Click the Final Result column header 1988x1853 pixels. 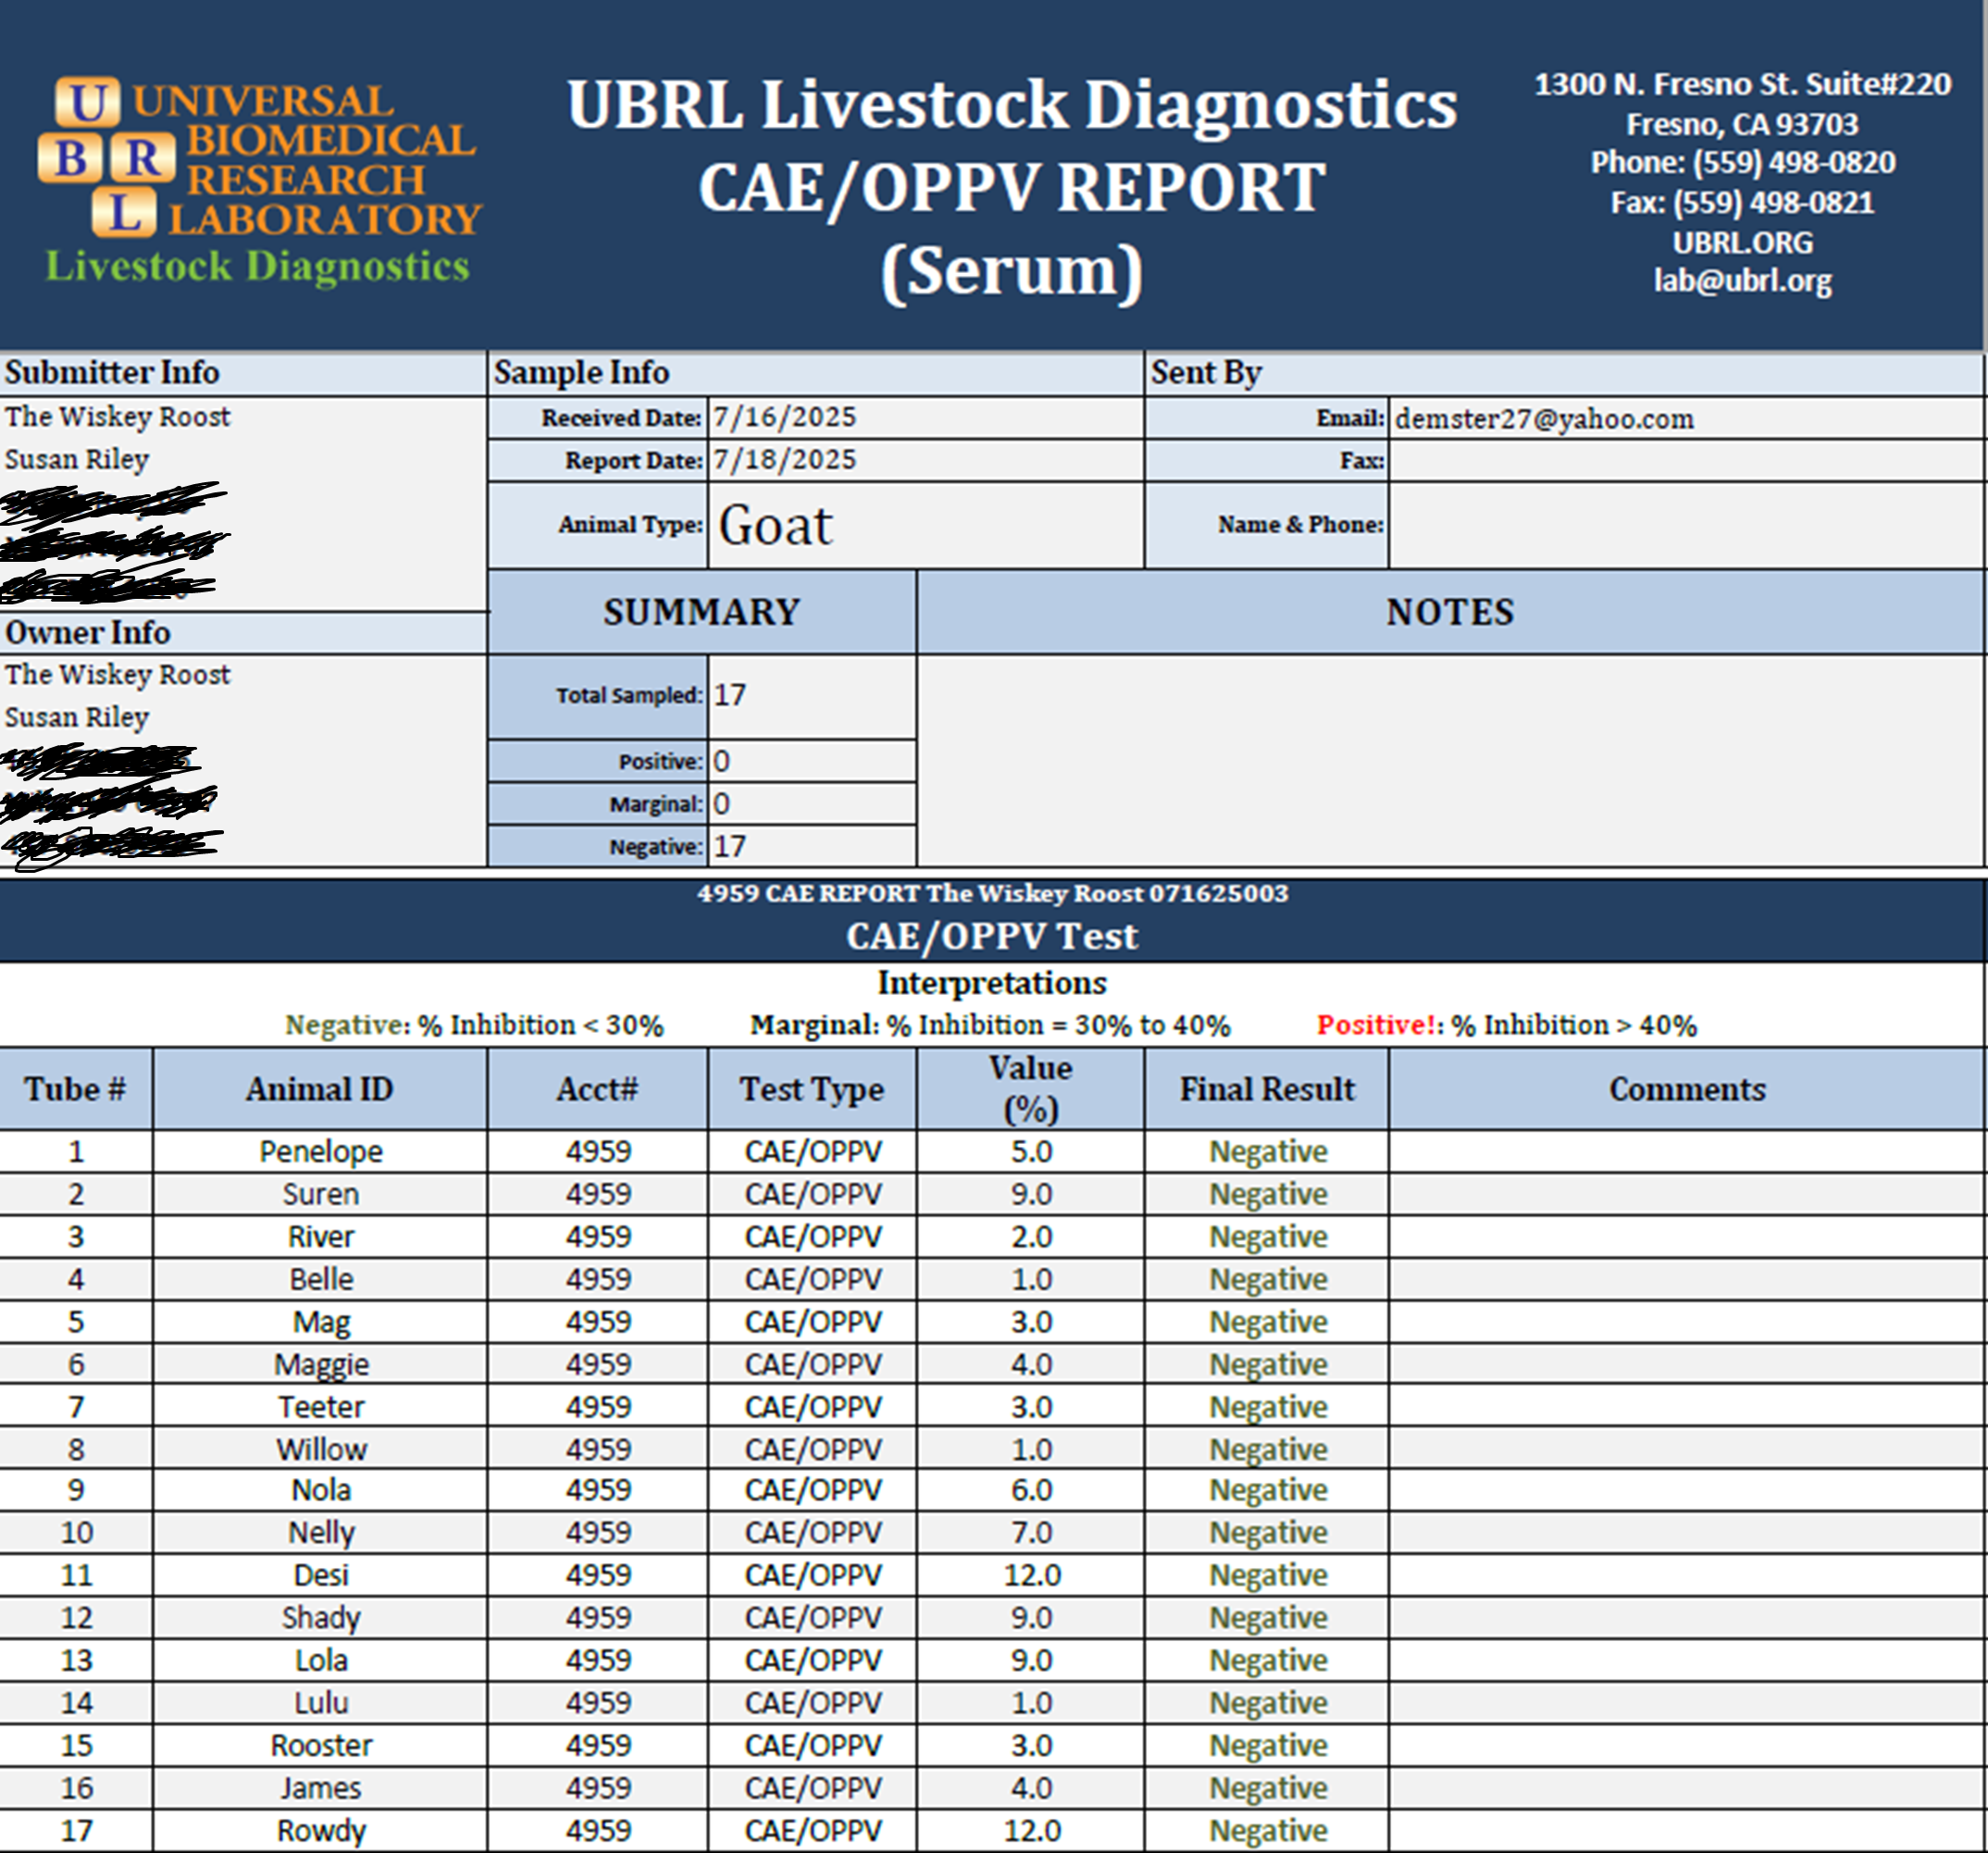coord(1266,1089)
